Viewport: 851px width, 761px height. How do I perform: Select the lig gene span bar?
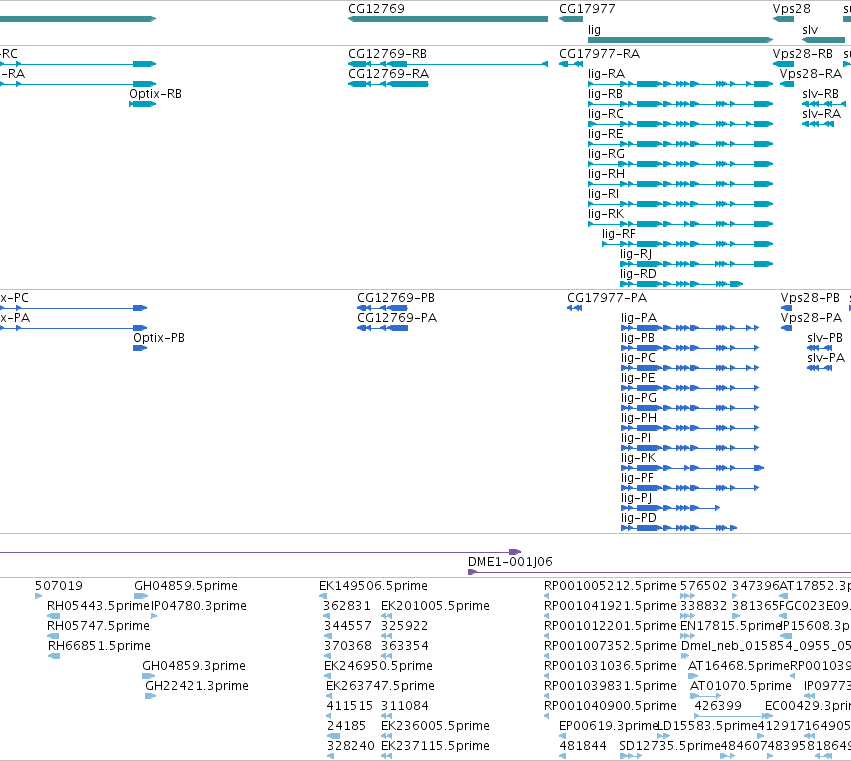coord(681,40)
